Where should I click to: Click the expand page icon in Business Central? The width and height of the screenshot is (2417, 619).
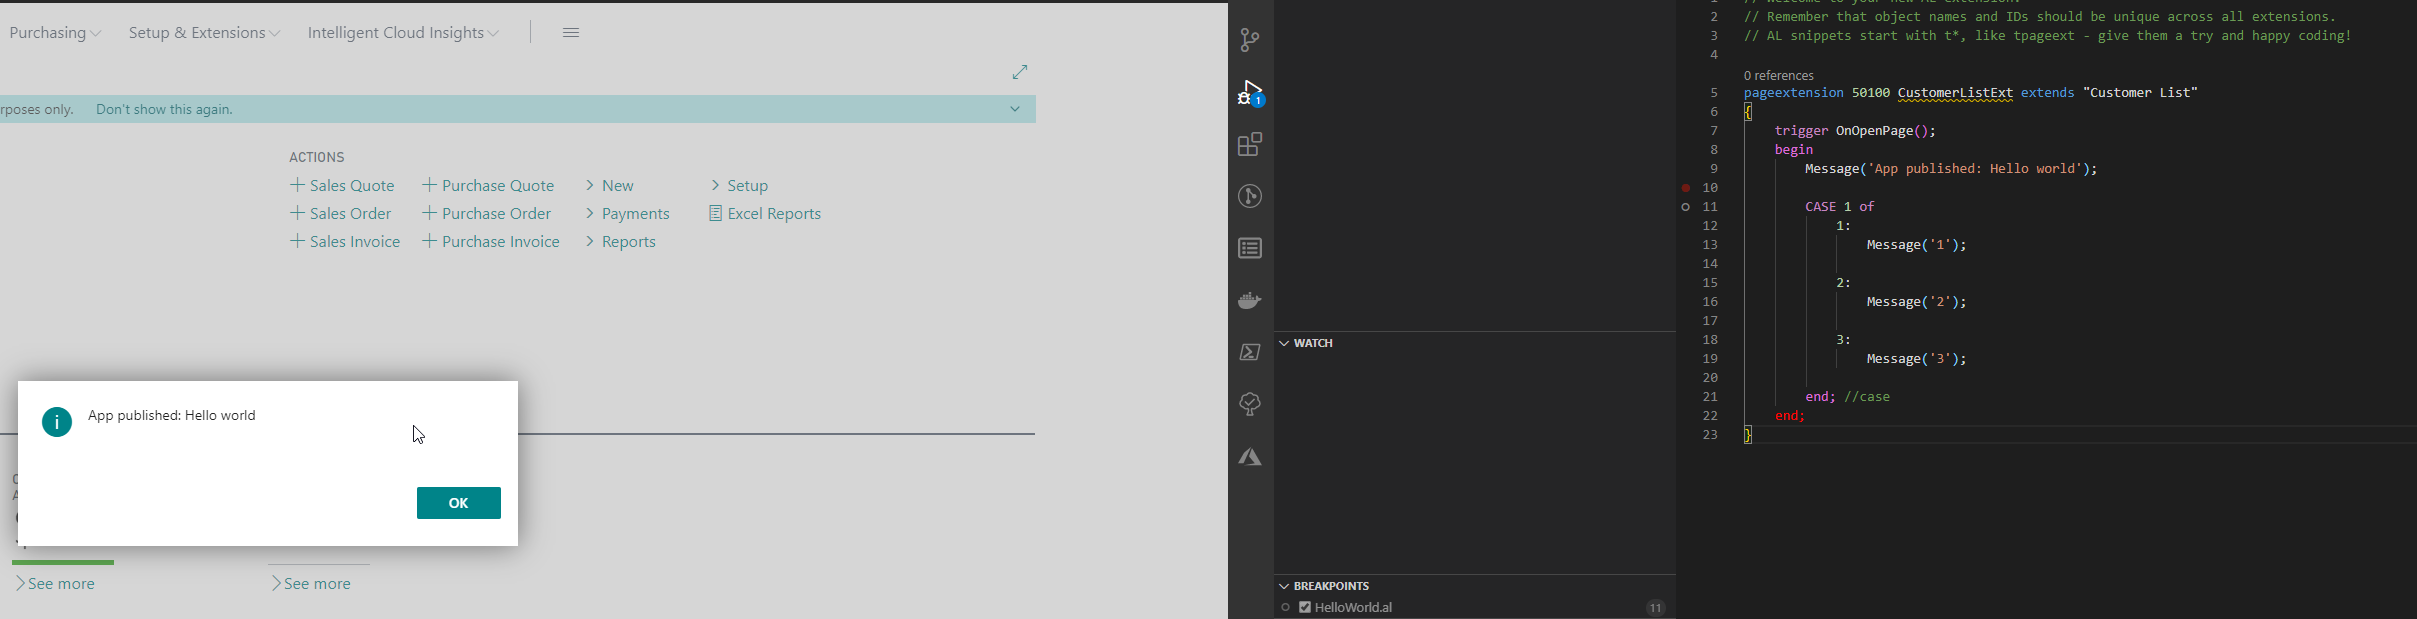(x=1020, y=72)
